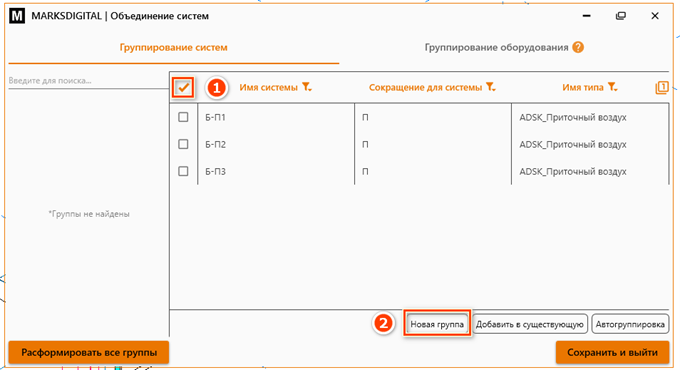Open filter for Сокращение для системы column
This screenshot has height=370, width=680.
point(490,87)
